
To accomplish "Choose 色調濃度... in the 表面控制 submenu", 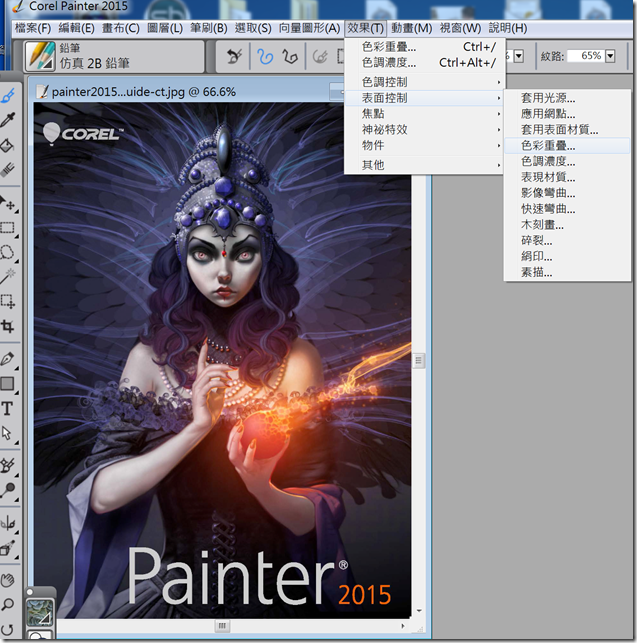I will (567, 161).
